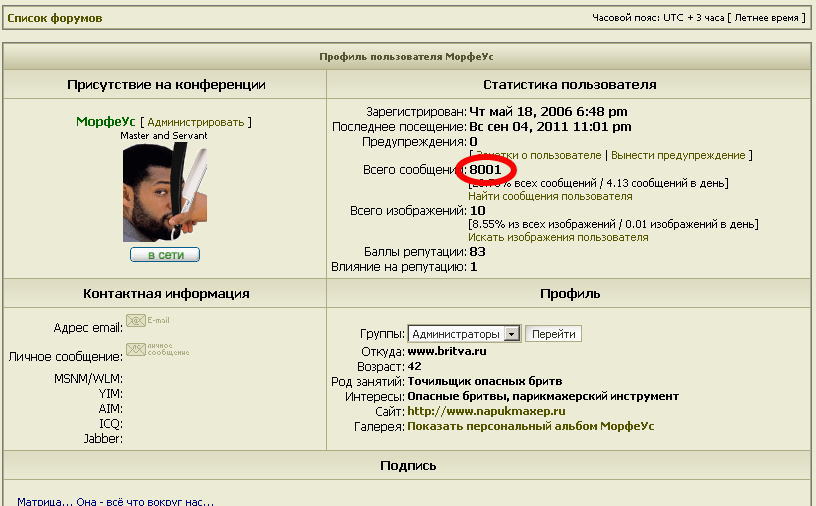Expand the 'Администраторы' groups dropdown
The height and width of the screenshot is (506, 816).
click(512, 334)
